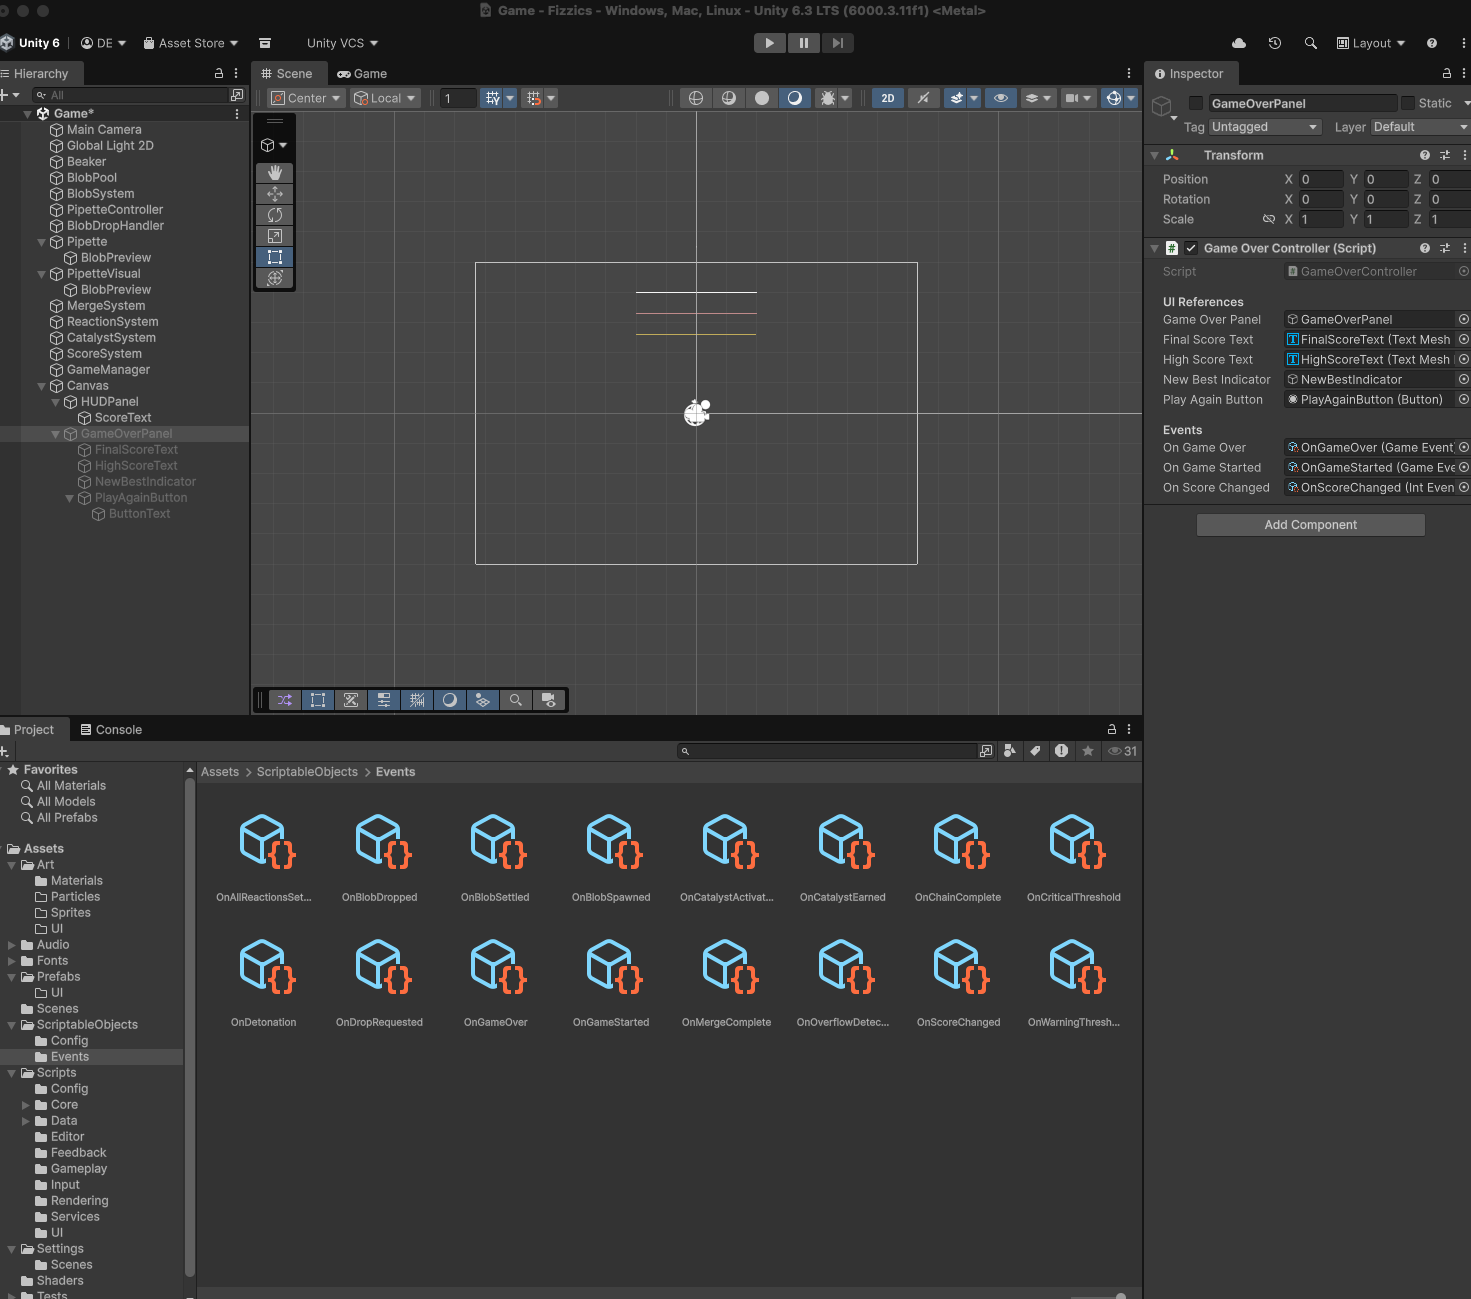Click the cloud services icon
This screenshot has height=1299, width=1471.
pos(1239,43)
